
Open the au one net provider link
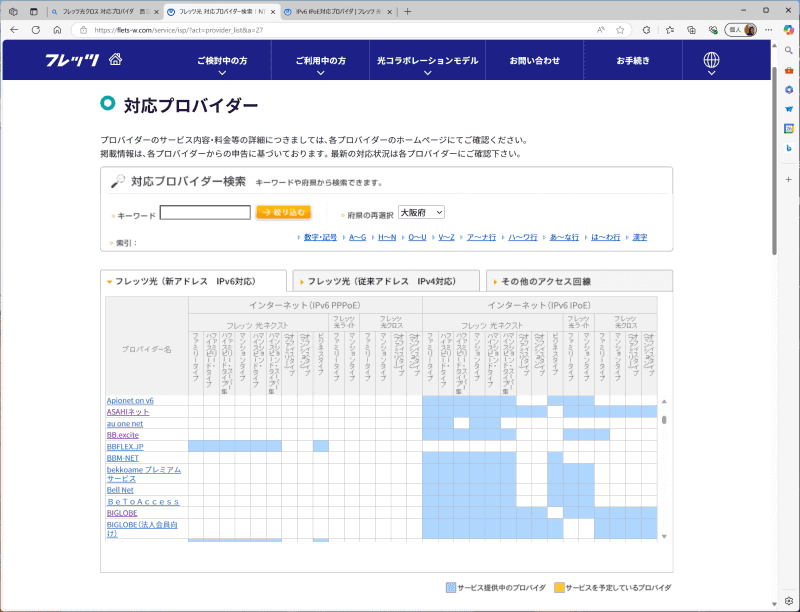(125, 423)
